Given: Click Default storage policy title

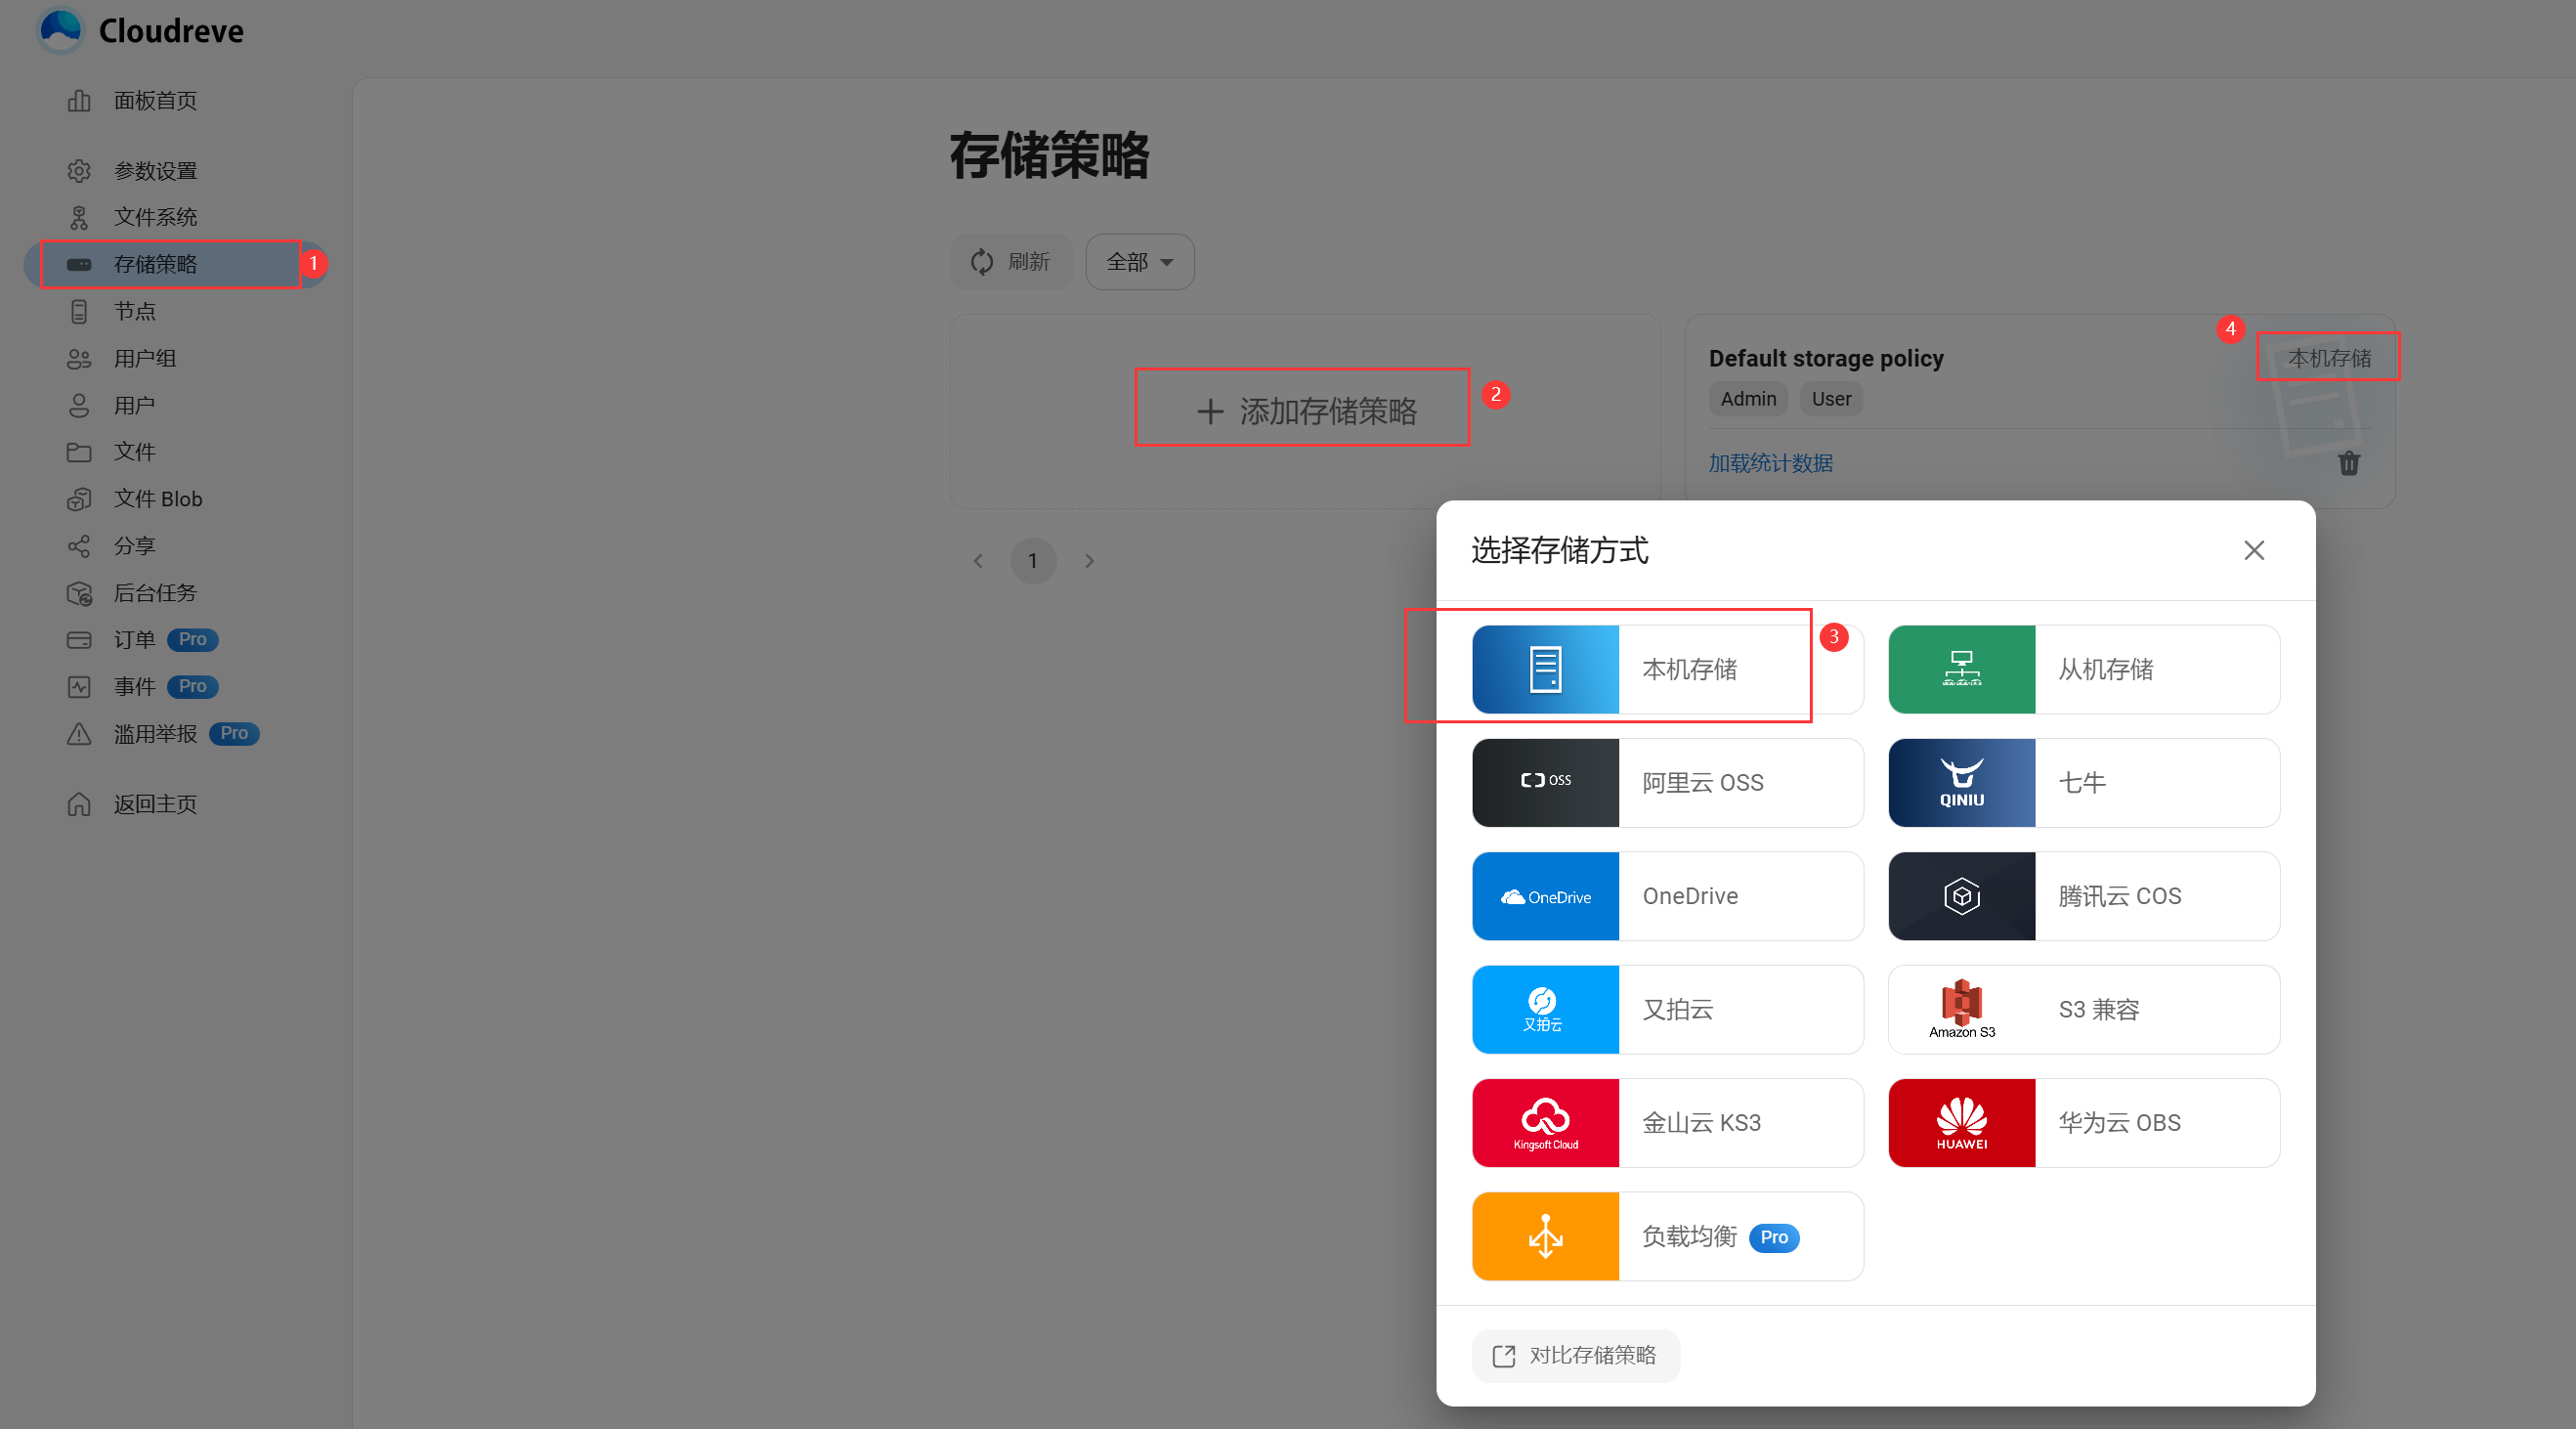Looking at the screenshot, I should point(1825,358).
